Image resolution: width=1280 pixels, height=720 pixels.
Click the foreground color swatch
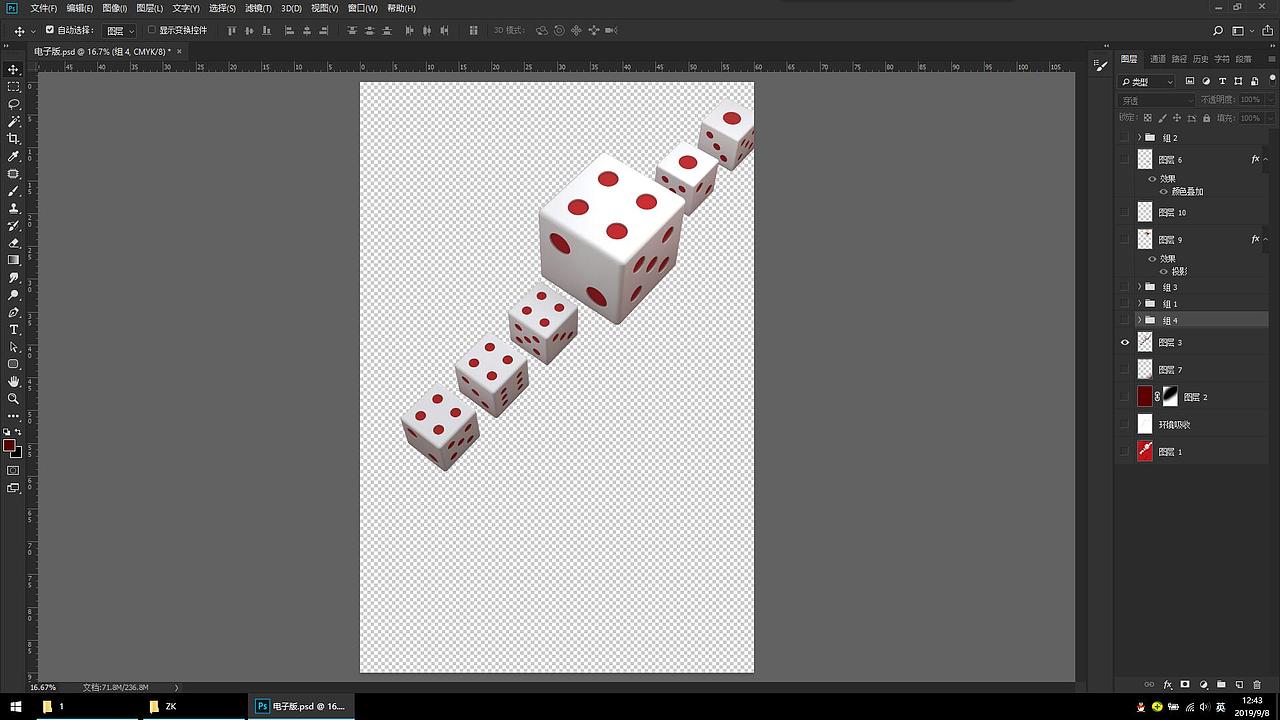click(x=9, y=446)
